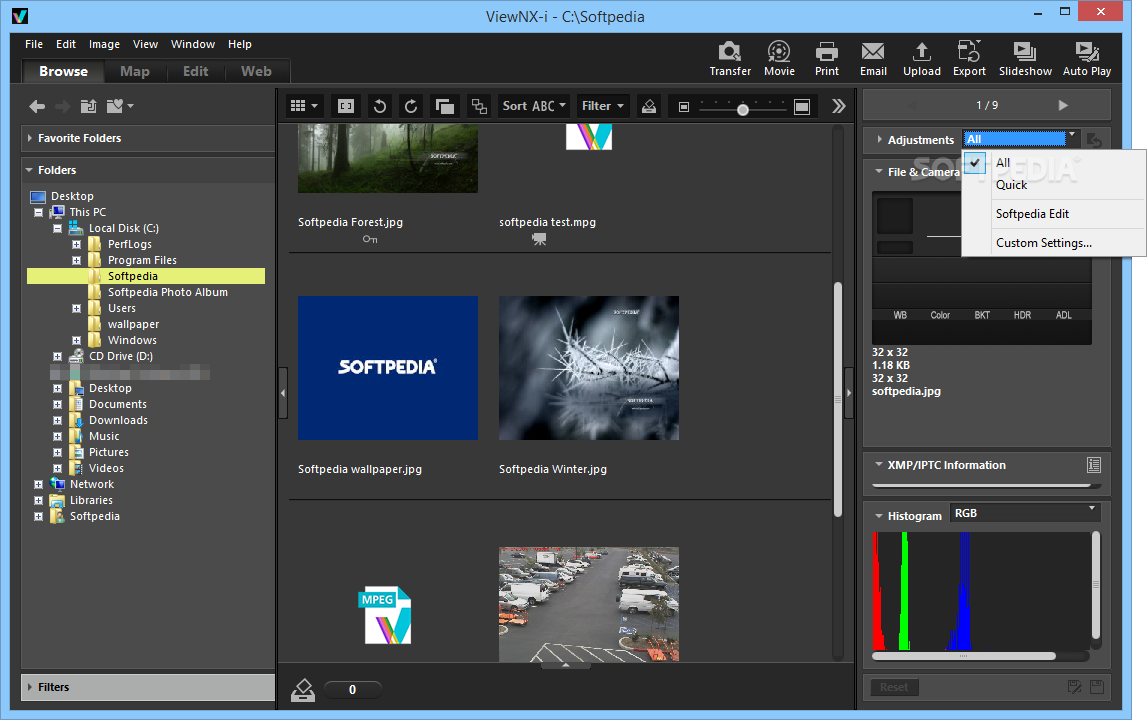Go to next image in 1/9 navigator

[x=1063, y=105]
